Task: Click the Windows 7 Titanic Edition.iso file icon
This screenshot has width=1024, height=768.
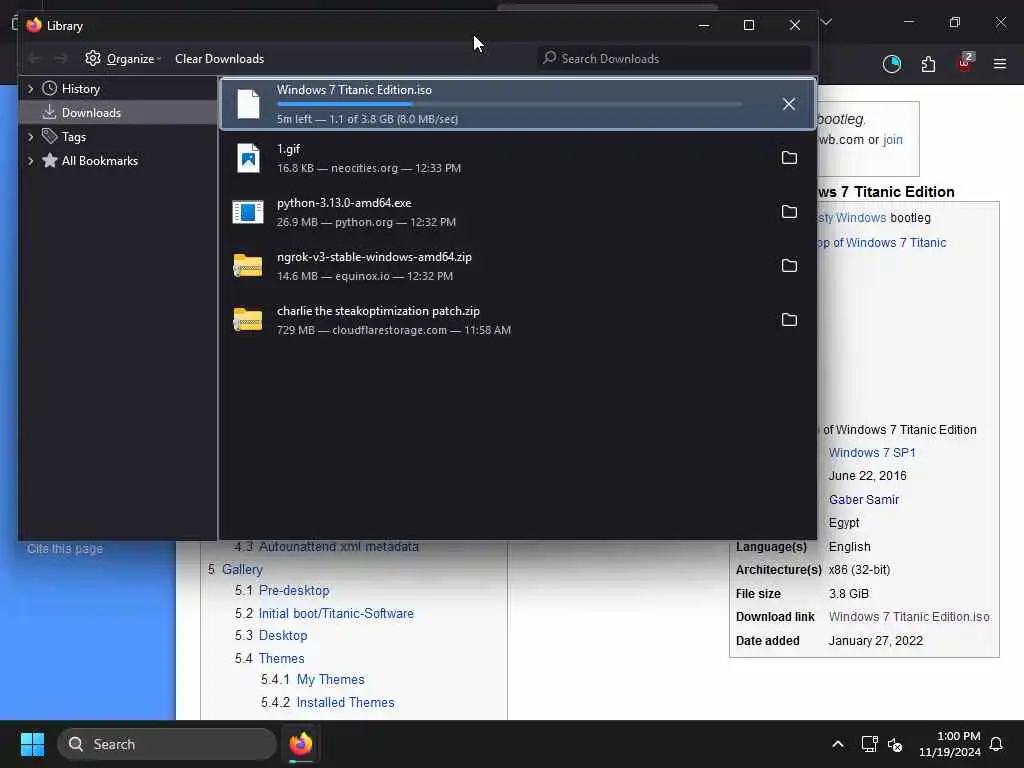Action: 248,104
